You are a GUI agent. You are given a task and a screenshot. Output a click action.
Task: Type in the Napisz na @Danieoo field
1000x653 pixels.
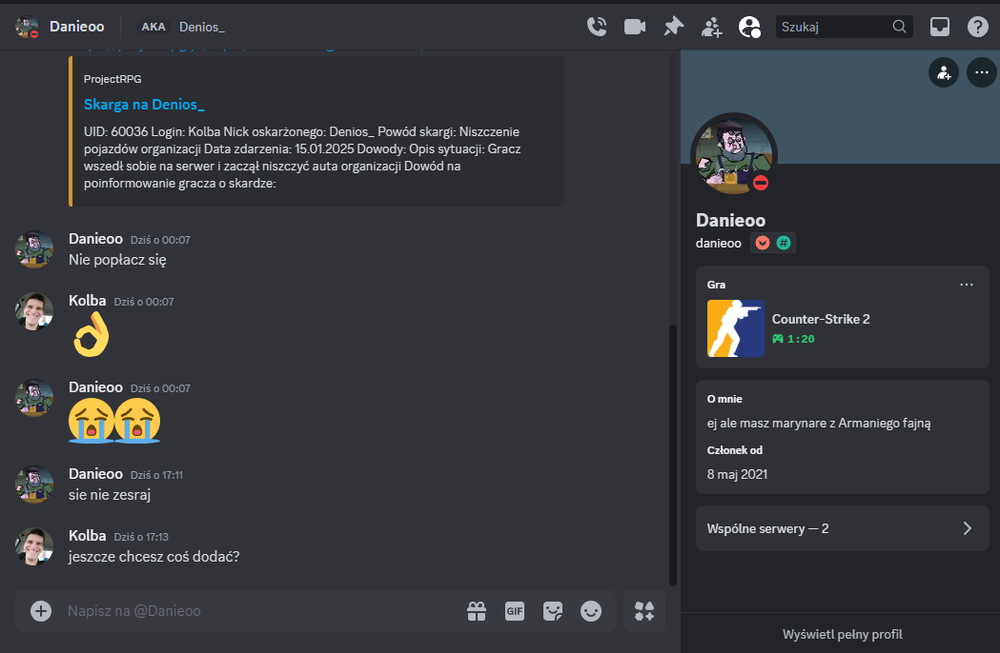click(x=261, y=611)
